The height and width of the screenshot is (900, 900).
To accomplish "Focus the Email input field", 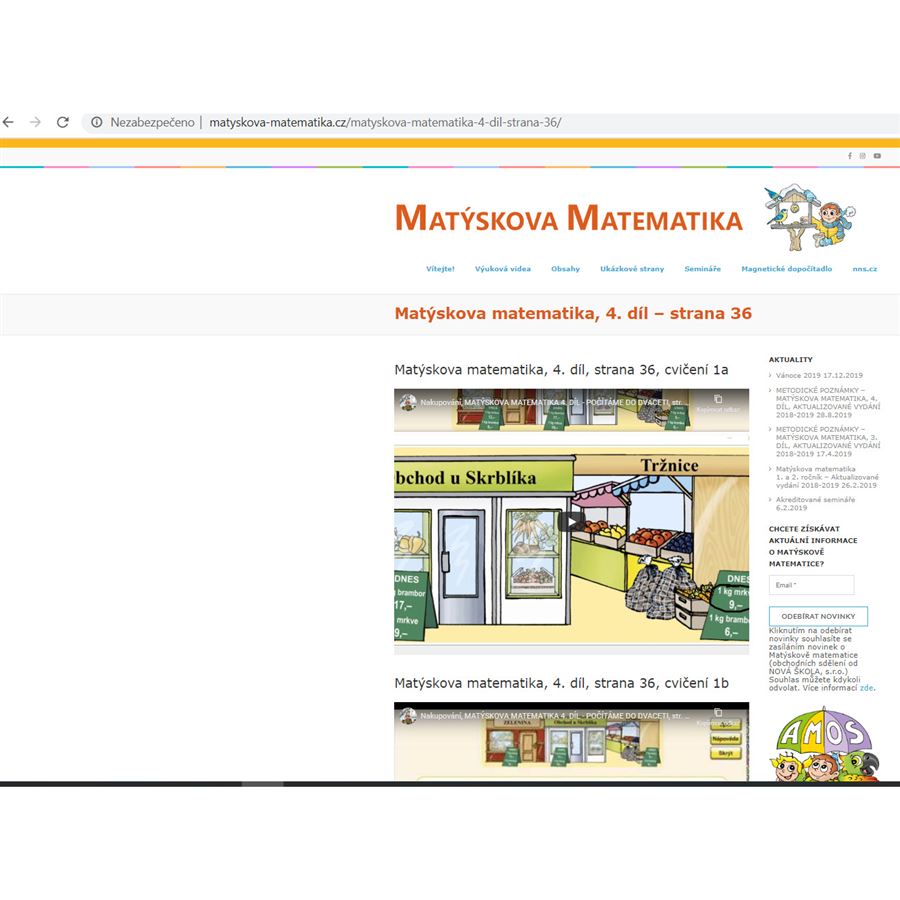I will pyautogui.click(x=811, y=585).
